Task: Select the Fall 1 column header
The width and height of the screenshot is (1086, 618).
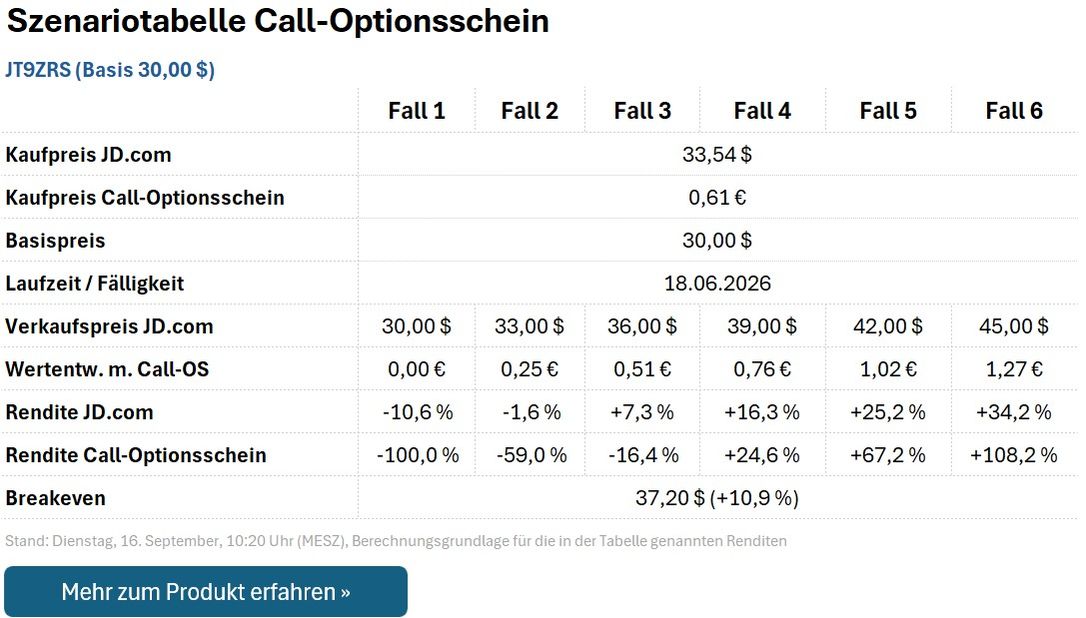Action: click(x=416, y=111)
